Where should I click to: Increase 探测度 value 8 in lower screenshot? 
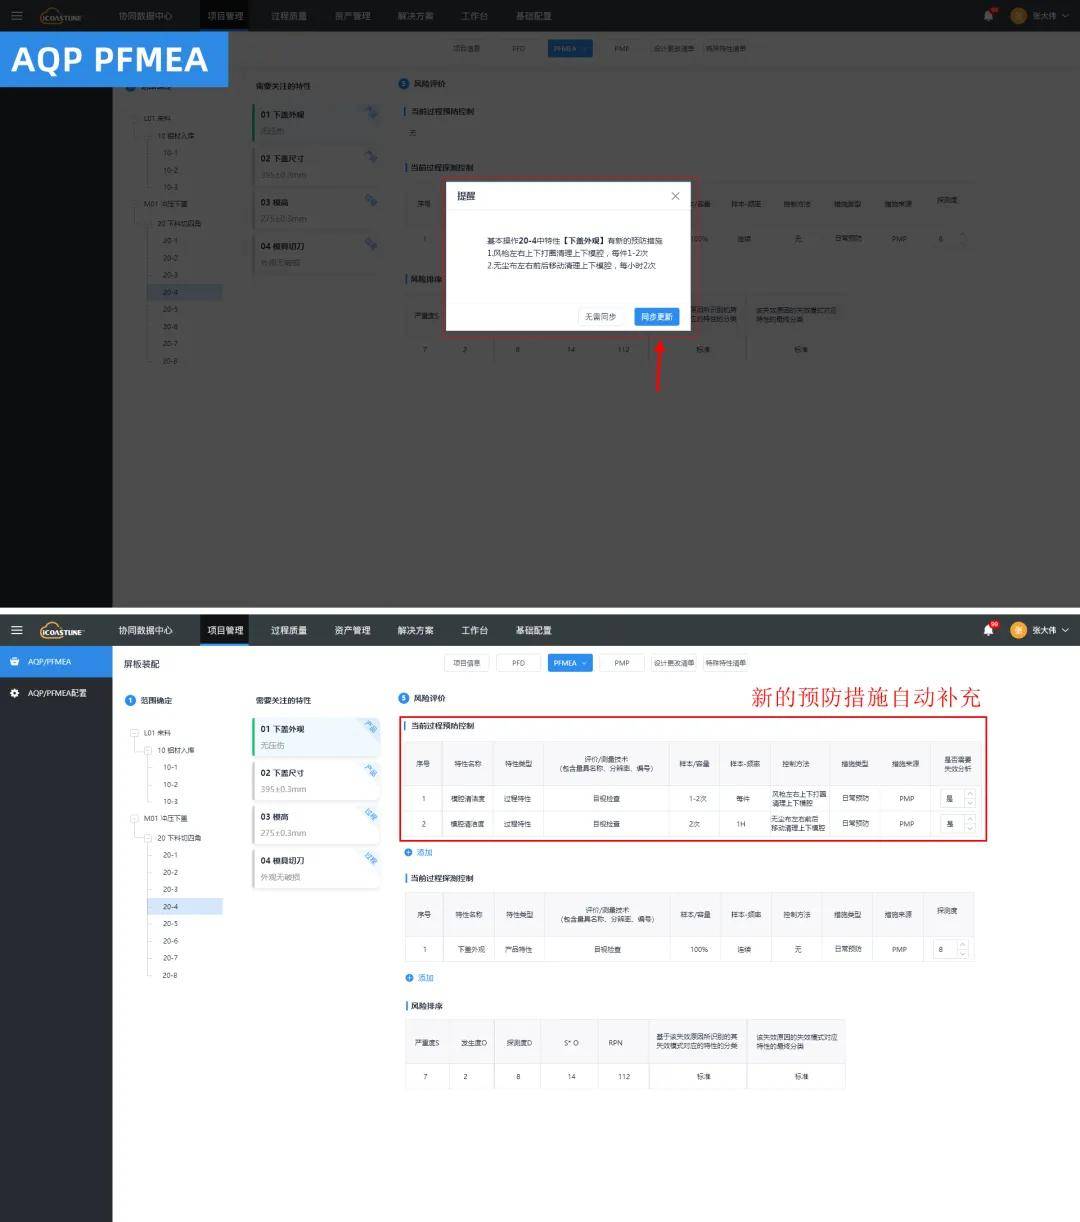[x=963, y=945]
